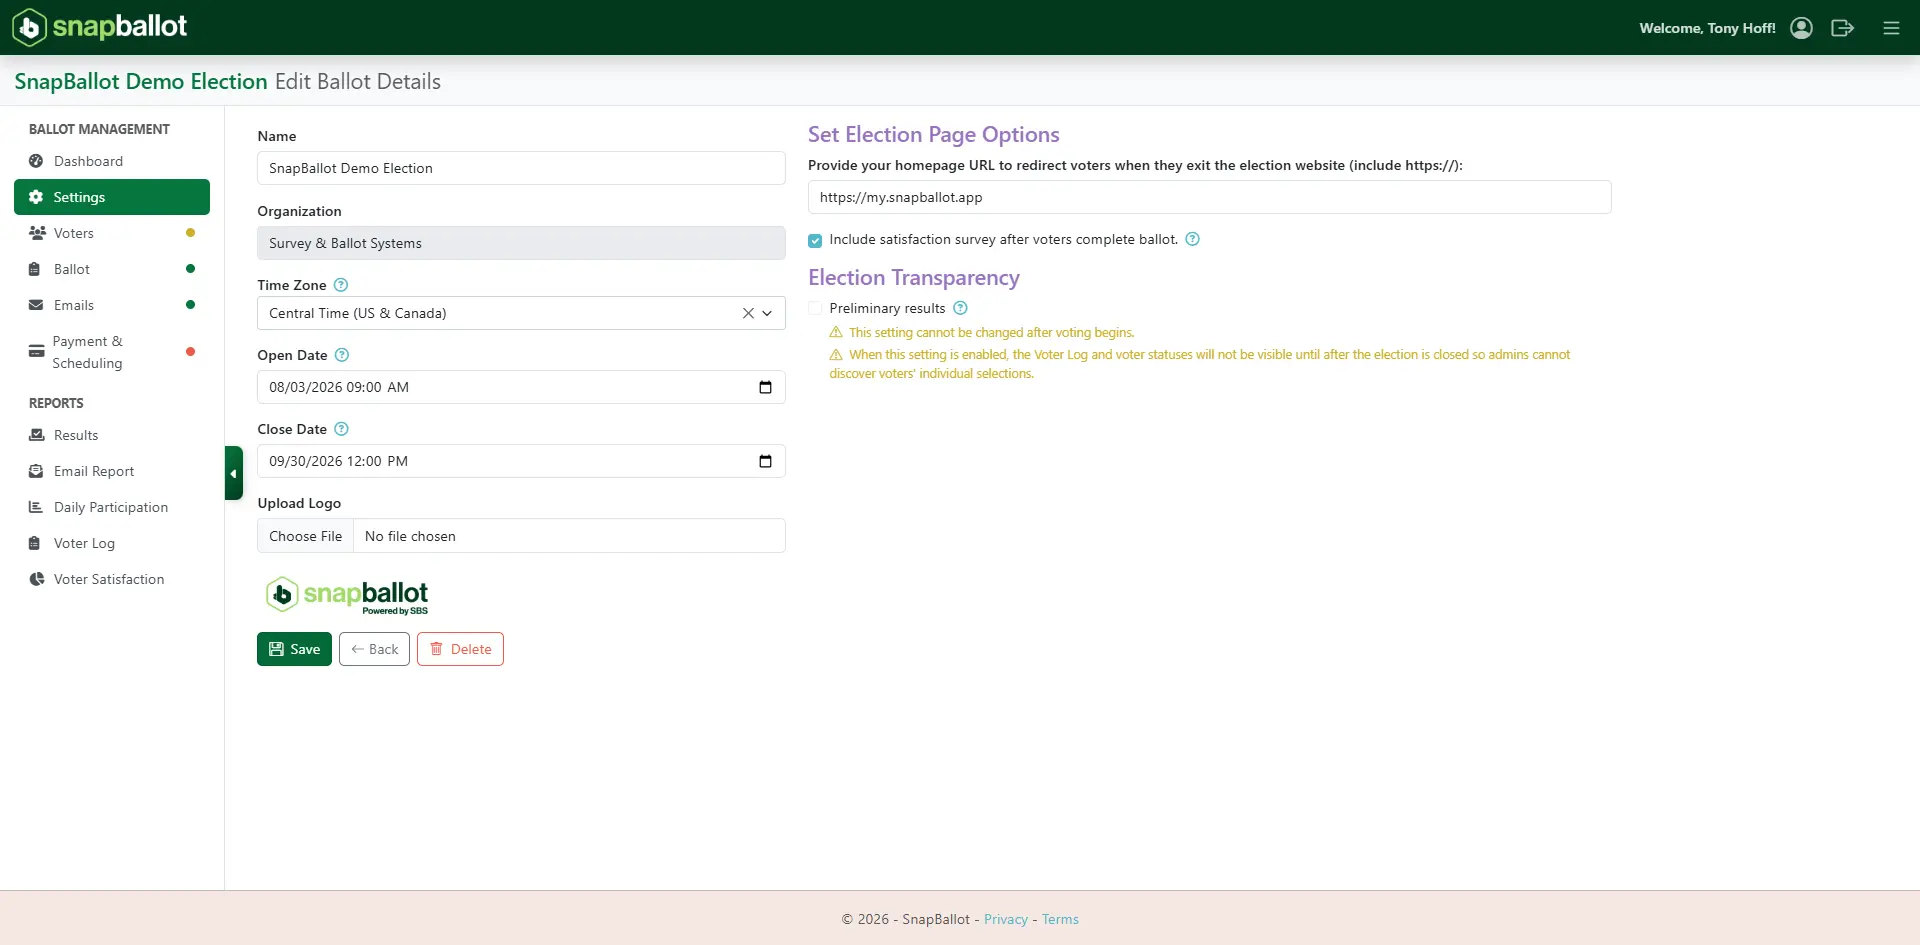
Task: Open the Time Zone help icon
Action: [x=341, y=285]
